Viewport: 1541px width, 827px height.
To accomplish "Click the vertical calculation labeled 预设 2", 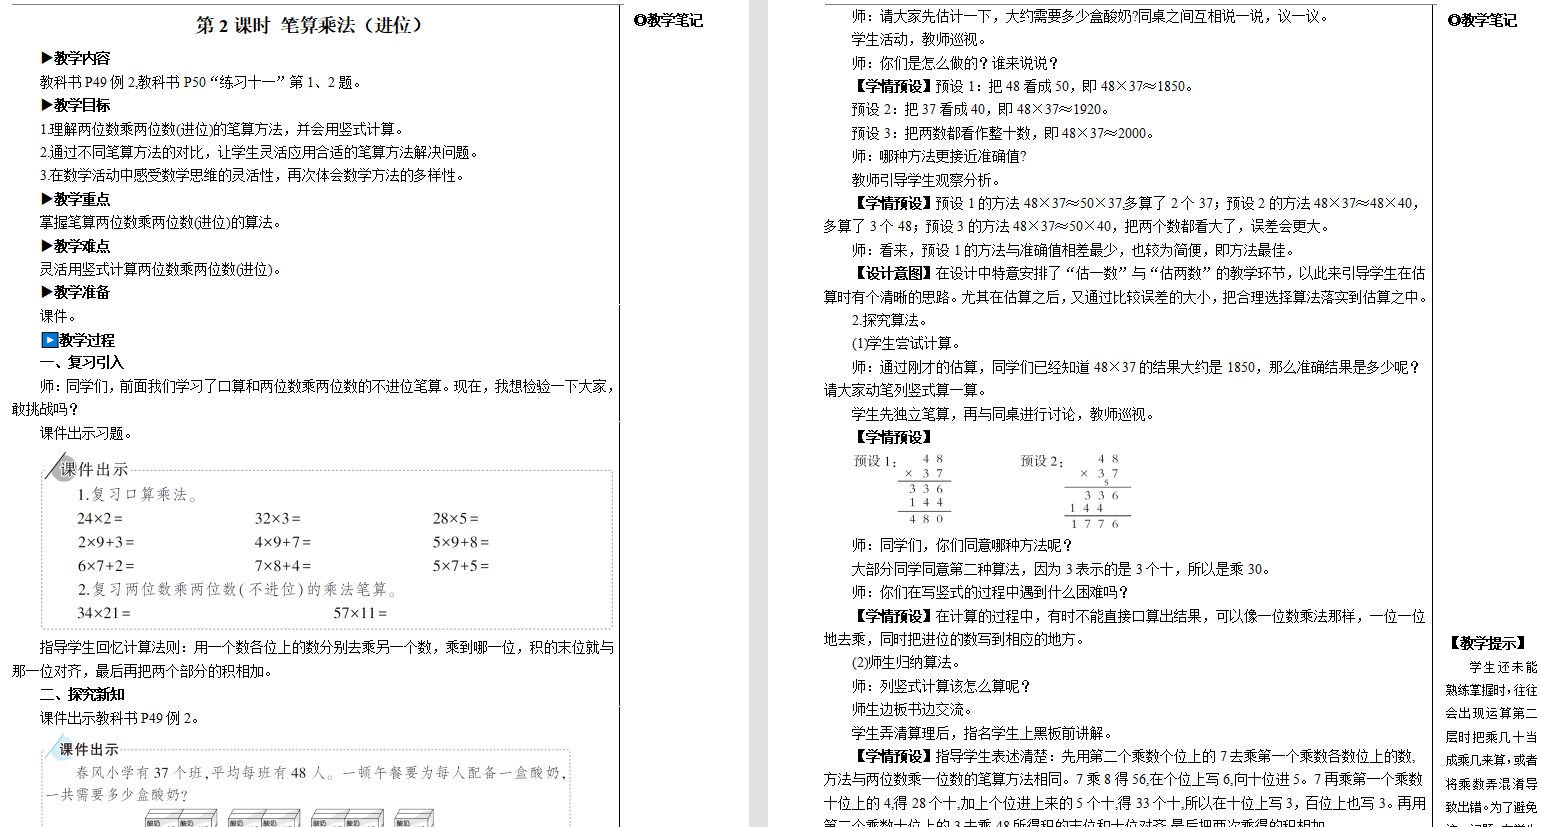I will [x=1075, y=491].
